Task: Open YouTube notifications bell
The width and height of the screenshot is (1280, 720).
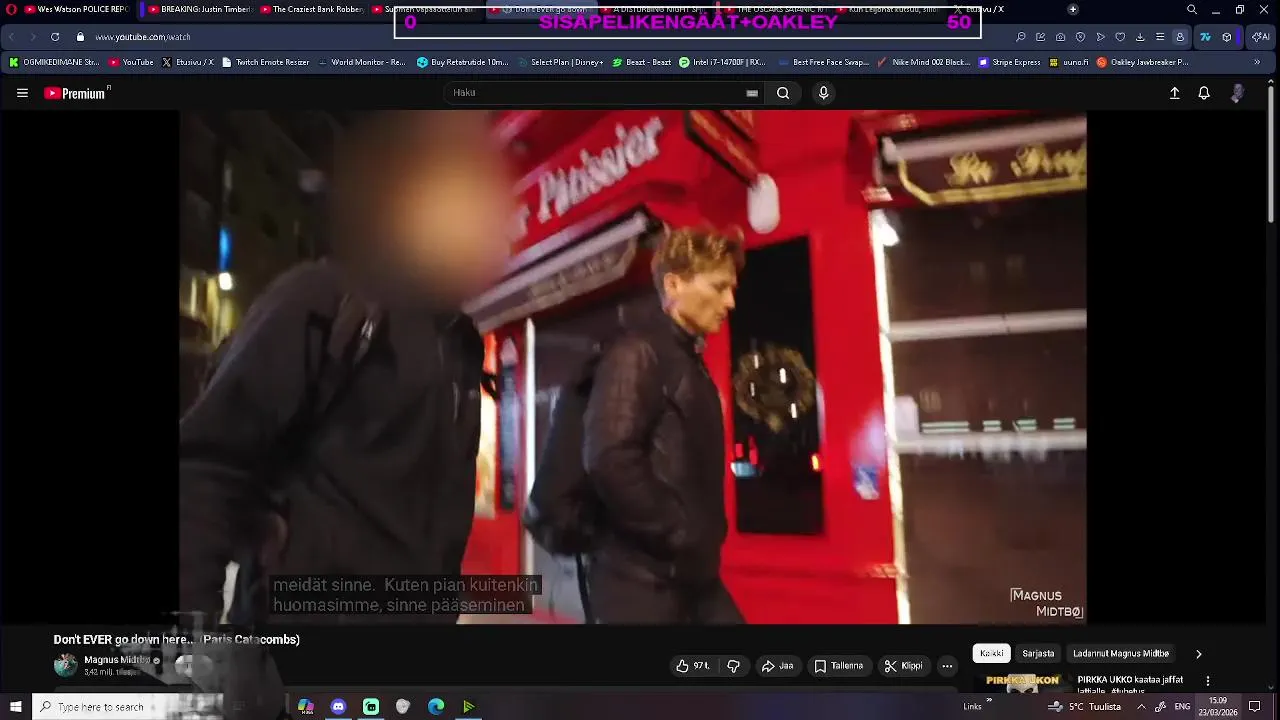Action: (1204, 93)
